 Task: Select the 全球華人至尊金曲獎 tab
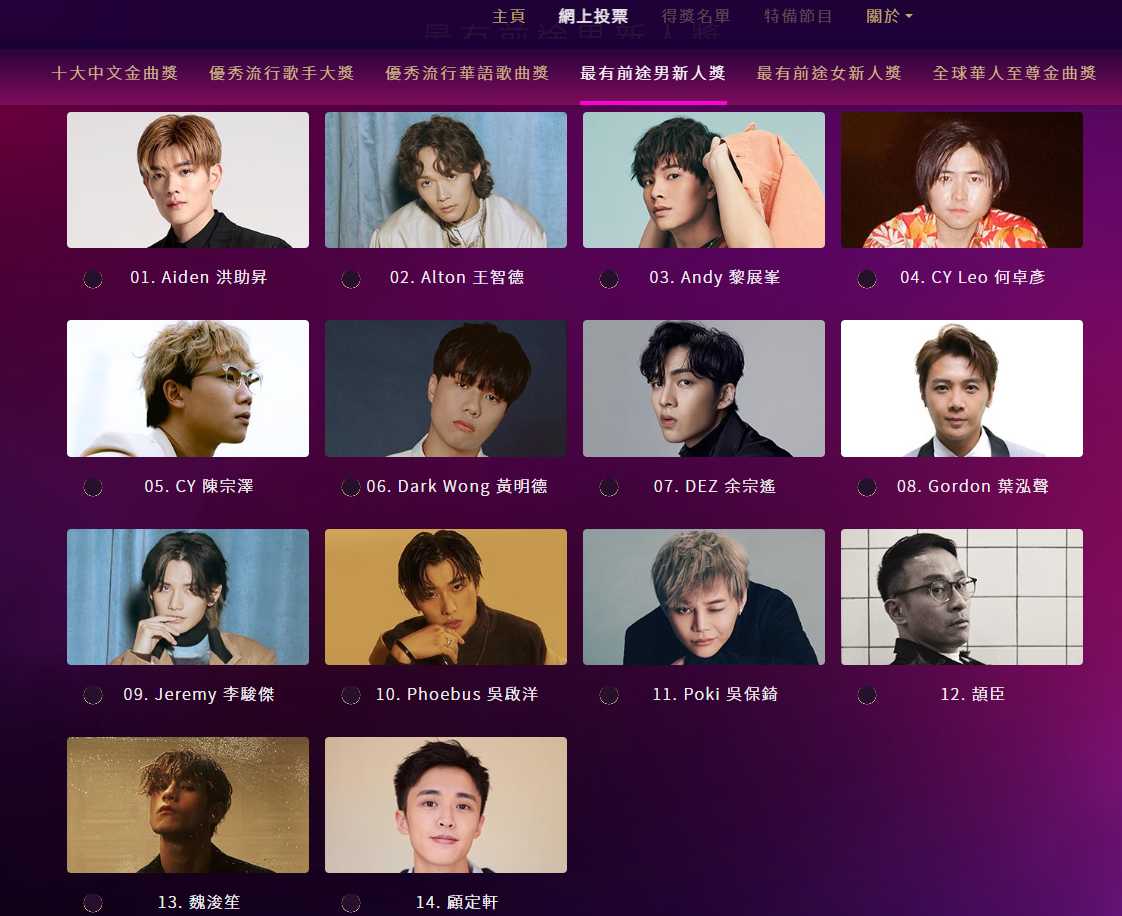pos(1014,73)
